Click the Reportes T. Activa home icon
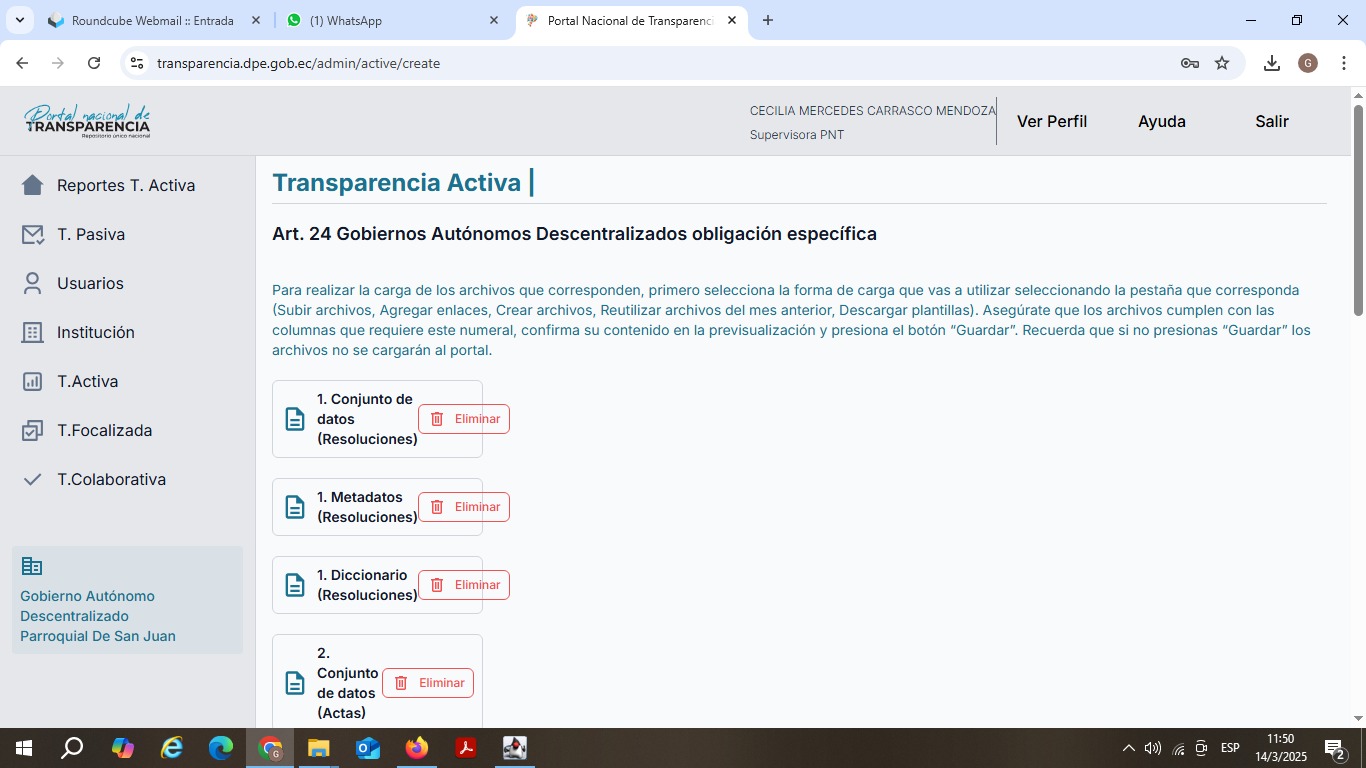This screenshot has width=1366, height=768. point(33,185)
